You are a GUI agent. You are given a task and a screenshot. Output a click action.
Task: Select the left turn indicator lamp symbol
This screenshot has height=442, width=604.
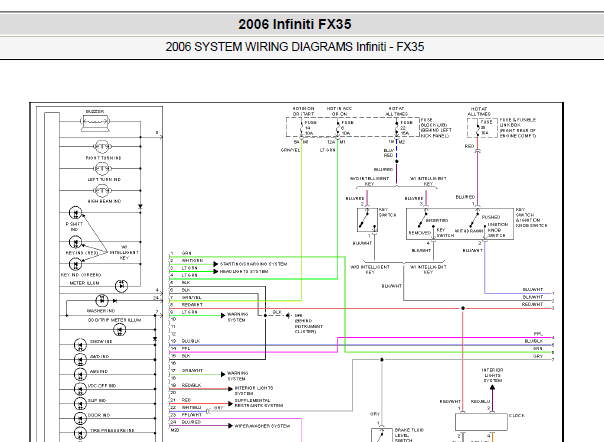[102, 169]
